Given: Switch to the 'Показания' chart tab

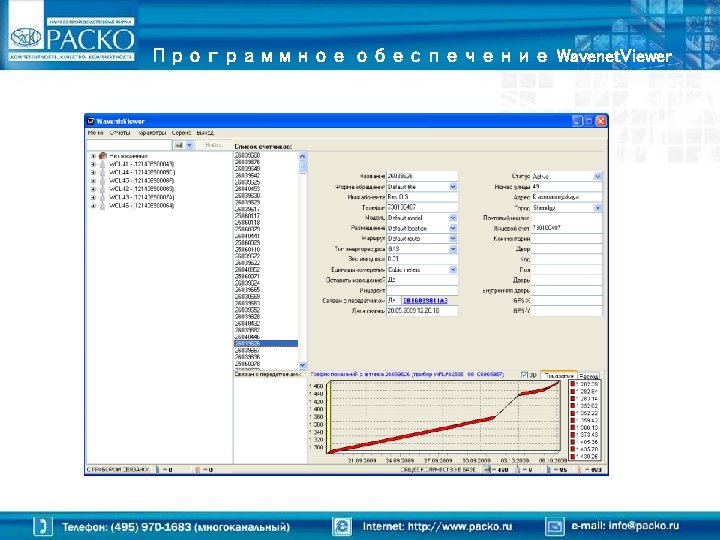Looking at the screenshot, I should tap(558, 376).
